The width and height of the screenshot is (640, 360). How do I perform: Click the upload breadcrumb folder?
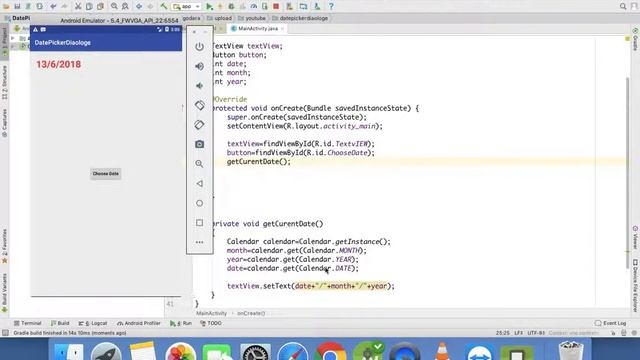pos(219,18)
